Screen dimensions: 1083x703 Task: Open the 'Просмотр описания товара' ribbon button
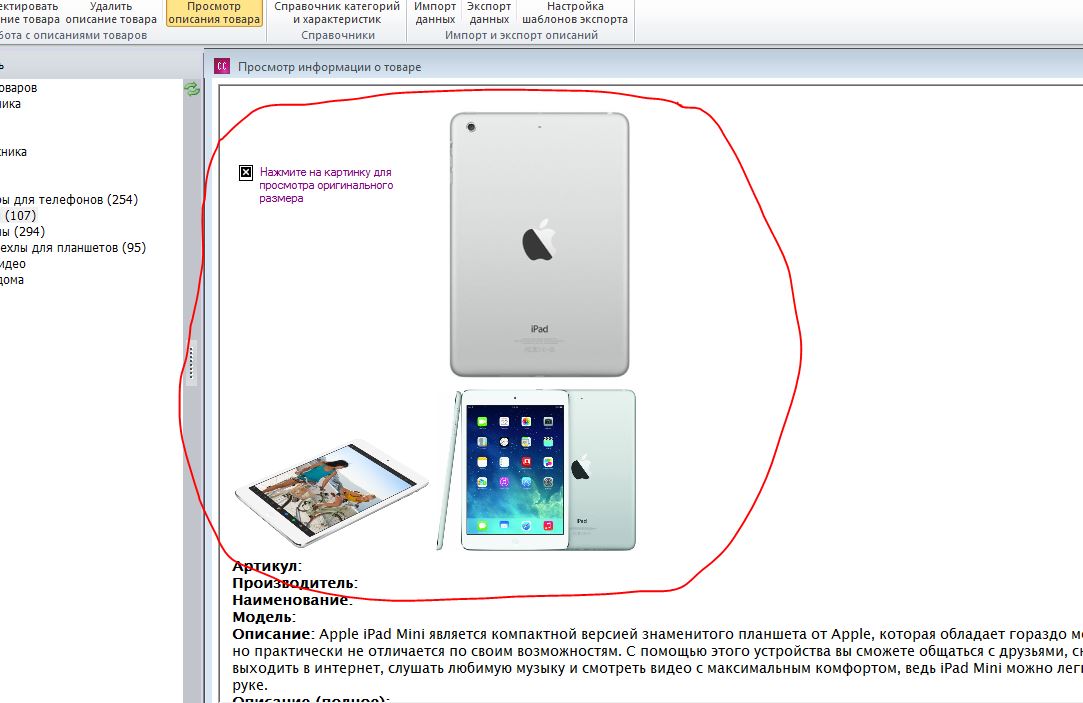(x=214, y=13)
